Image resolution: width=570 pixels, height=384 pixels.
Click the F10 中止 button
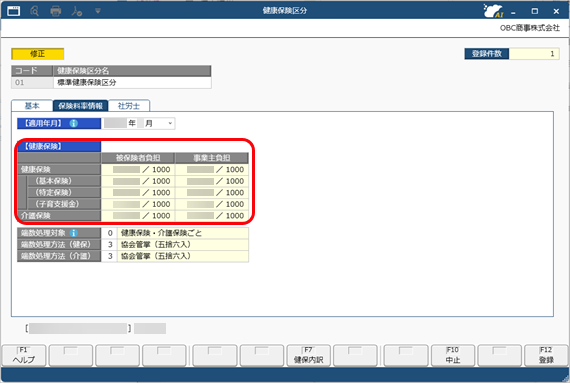(x=453, y=355)
